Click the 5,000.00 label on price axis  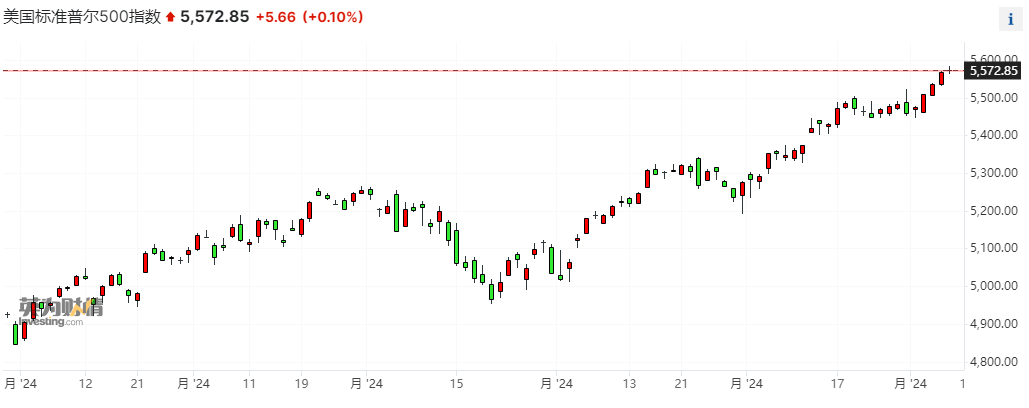(994, 287)
